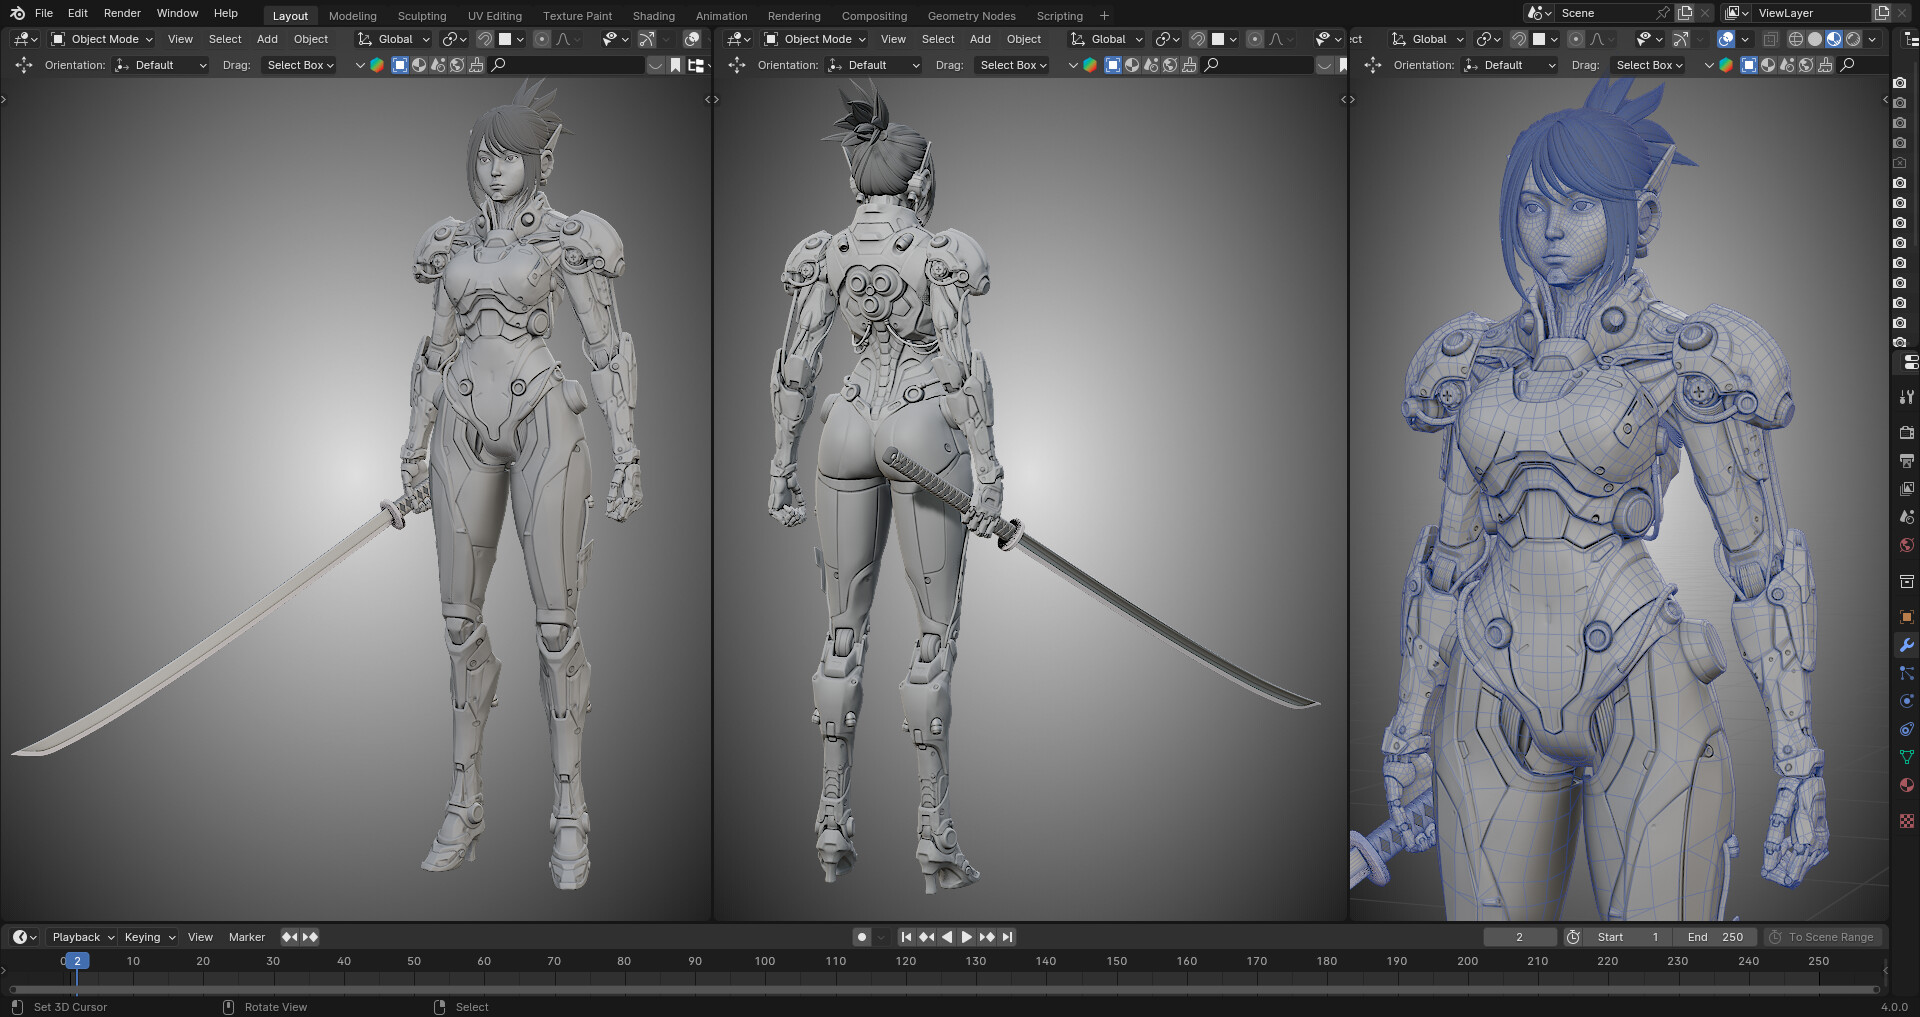Select rendered viewport shading in right viewport
1920x1017 pixels.
point(1853,39)
